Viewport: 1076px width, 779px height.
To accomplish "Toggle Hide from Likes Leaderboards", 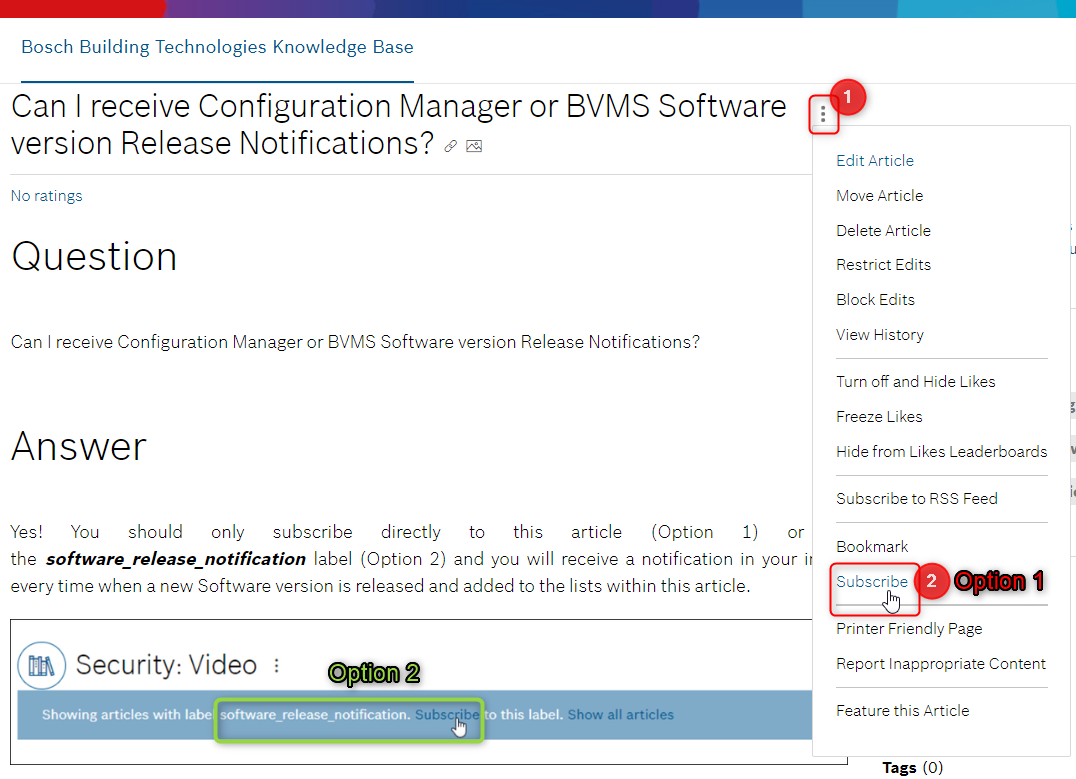I will click(x=941, y=451).
